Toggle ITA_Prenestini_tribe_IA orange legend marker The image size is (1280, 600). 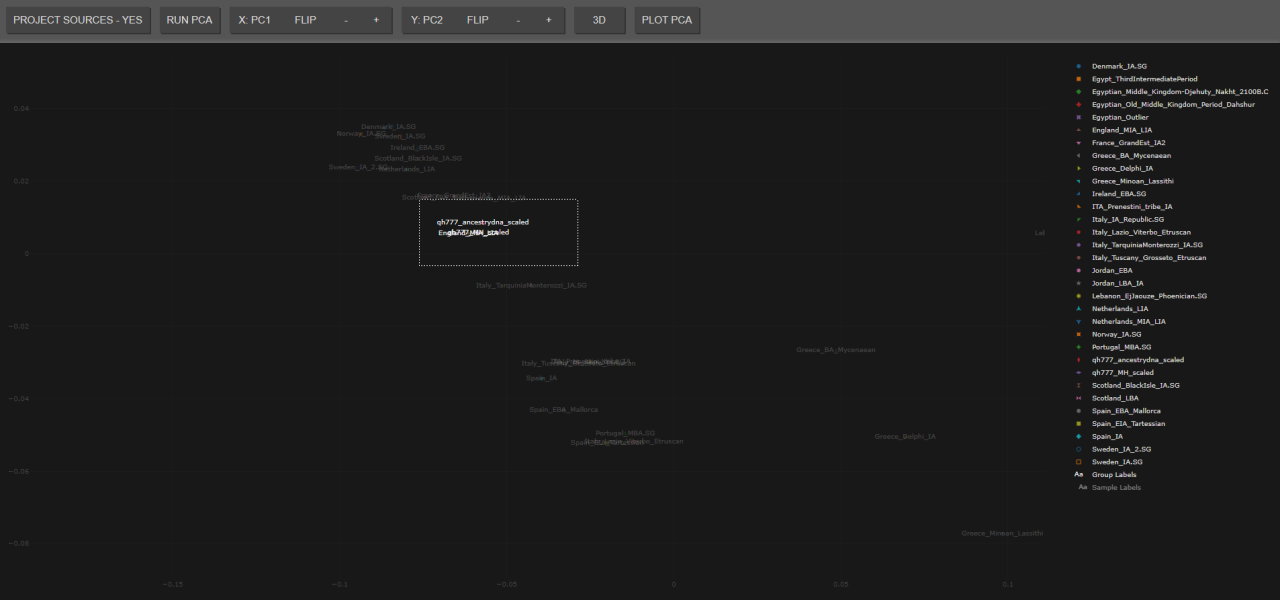click(x=1079, y=207)
